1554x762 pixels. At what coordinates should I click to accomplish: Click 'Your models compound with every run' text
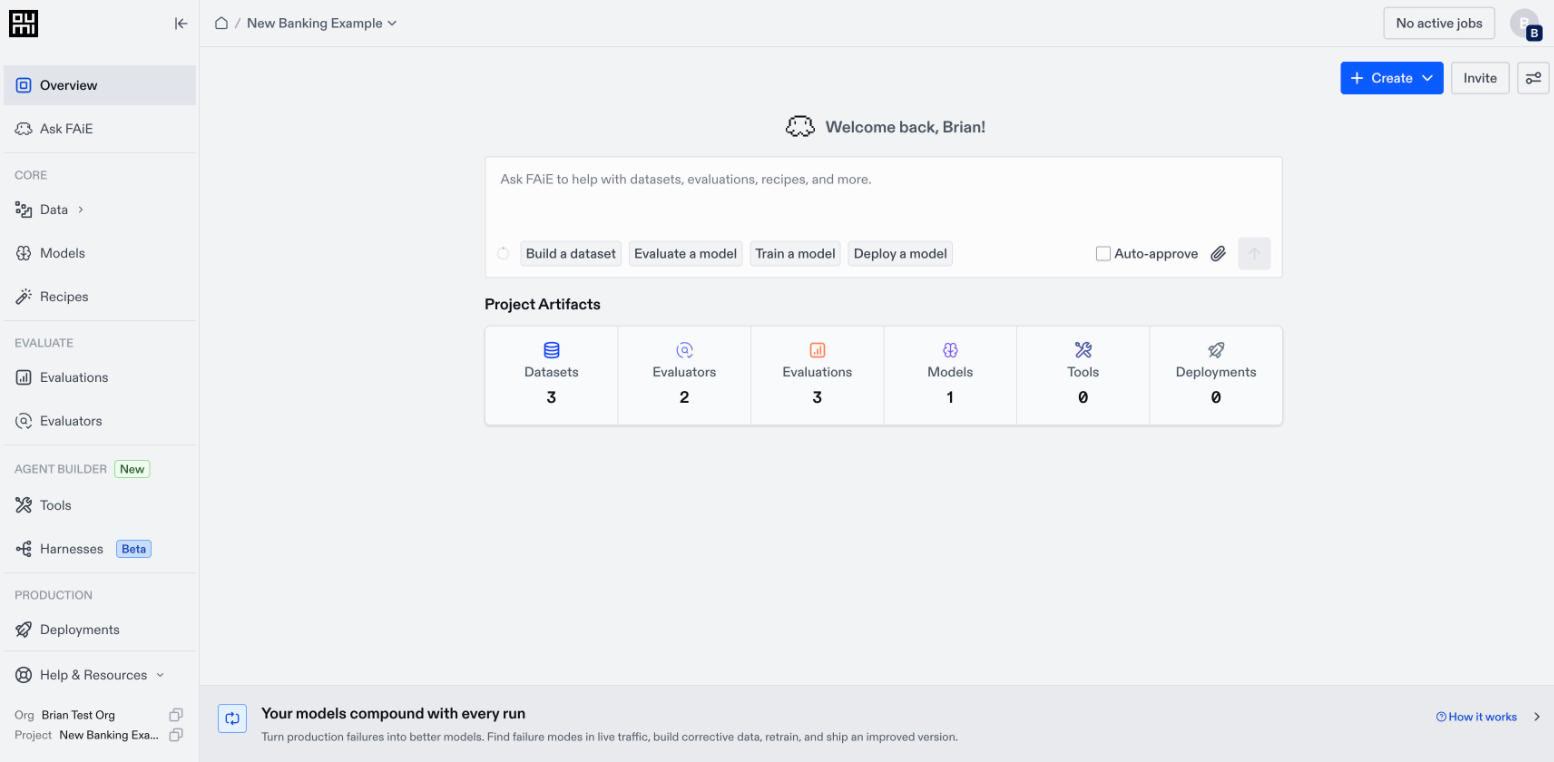[393, 714]
